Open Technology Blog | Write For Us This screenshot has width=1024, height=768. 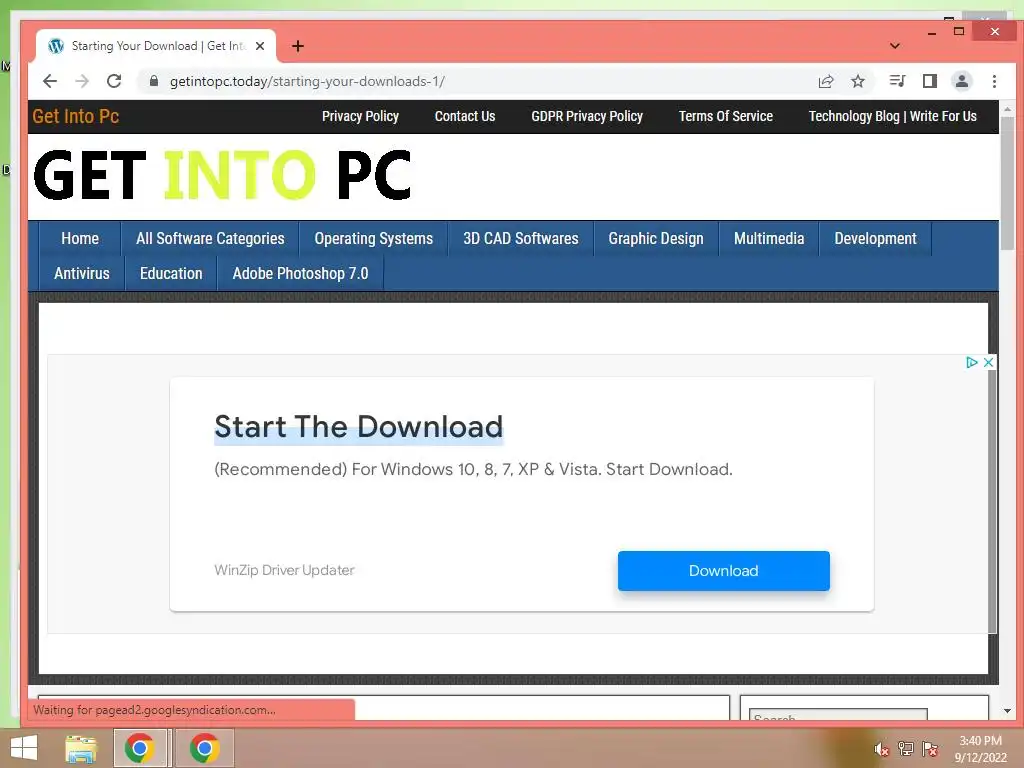tap(893, 116)
